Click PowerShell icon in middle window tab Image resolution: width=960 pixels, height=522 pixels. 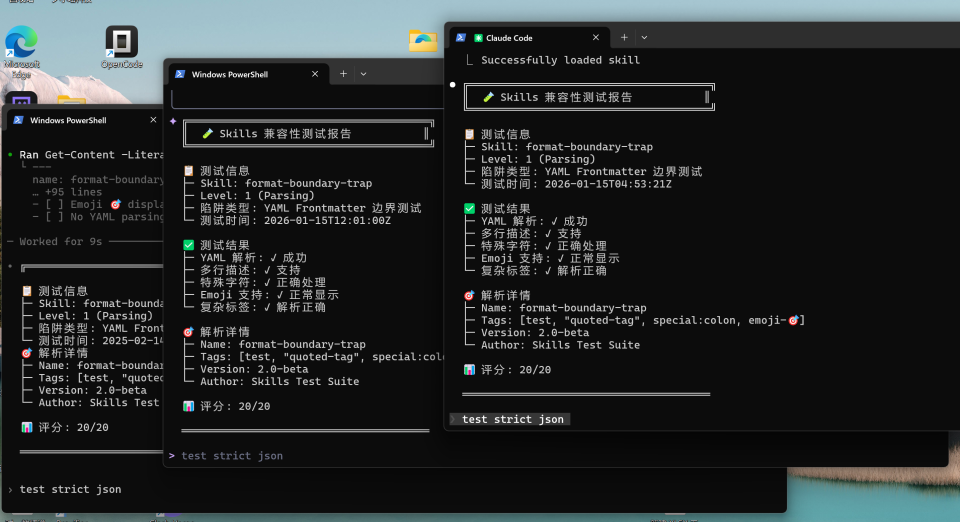tap(180, 74)
